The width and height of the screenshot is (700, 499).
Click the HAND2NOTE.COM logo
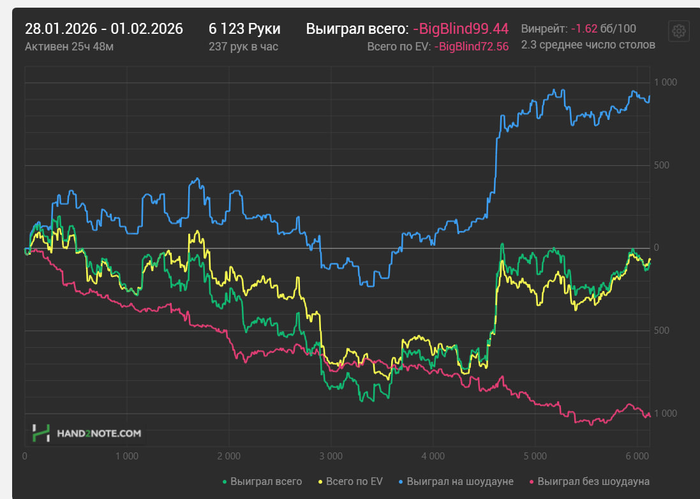pos(87,433)
